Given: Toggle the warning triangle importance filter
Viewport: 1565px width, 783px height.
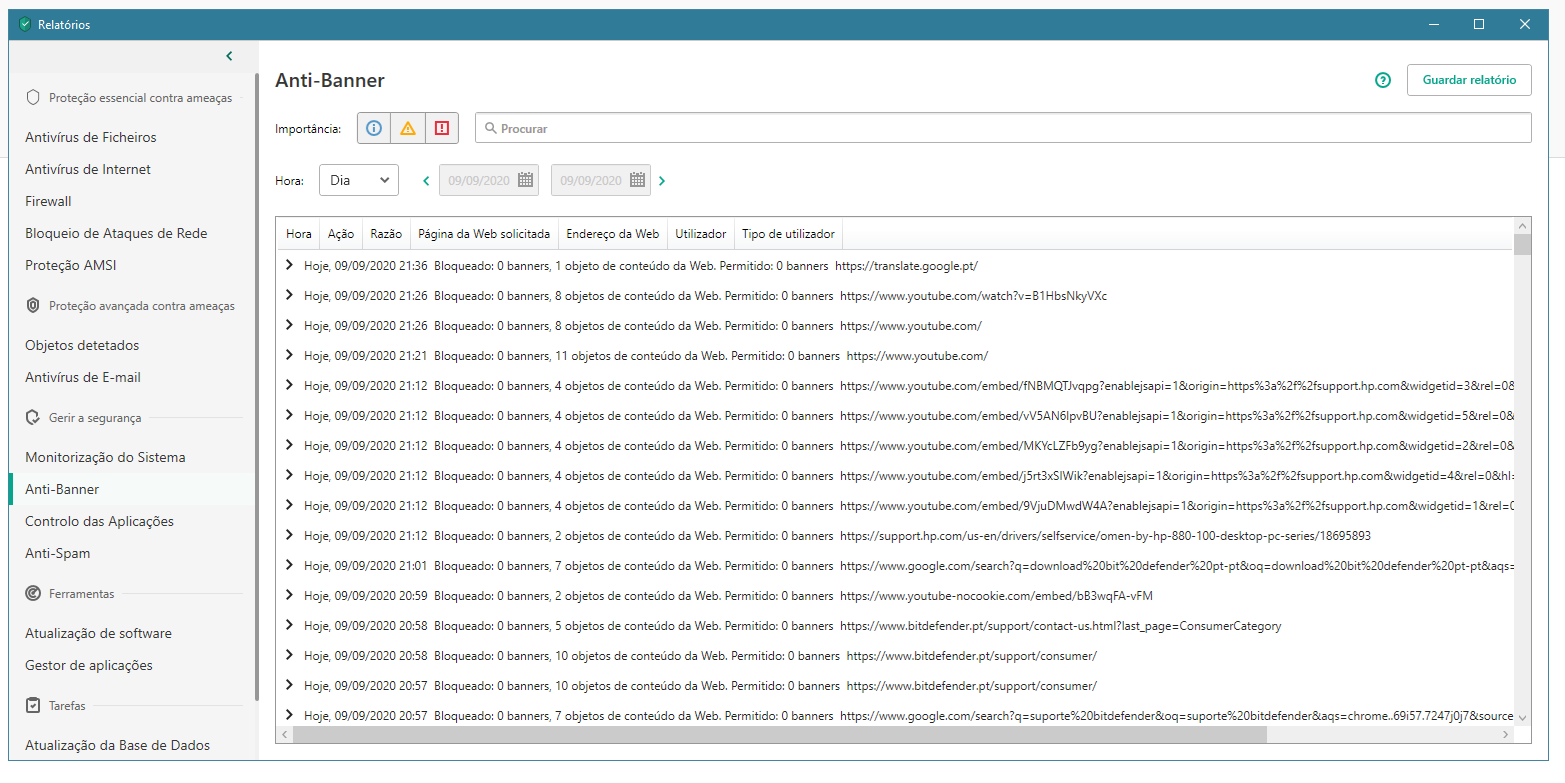Looking at the screenshot, I should (x=408, y=128).
